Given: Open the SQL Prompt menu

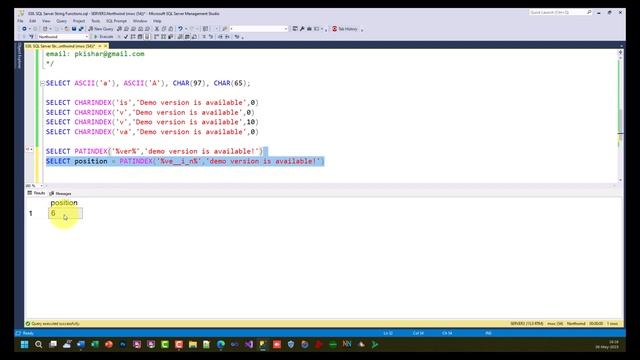Looking at the screenshot, I should [116, 21].
